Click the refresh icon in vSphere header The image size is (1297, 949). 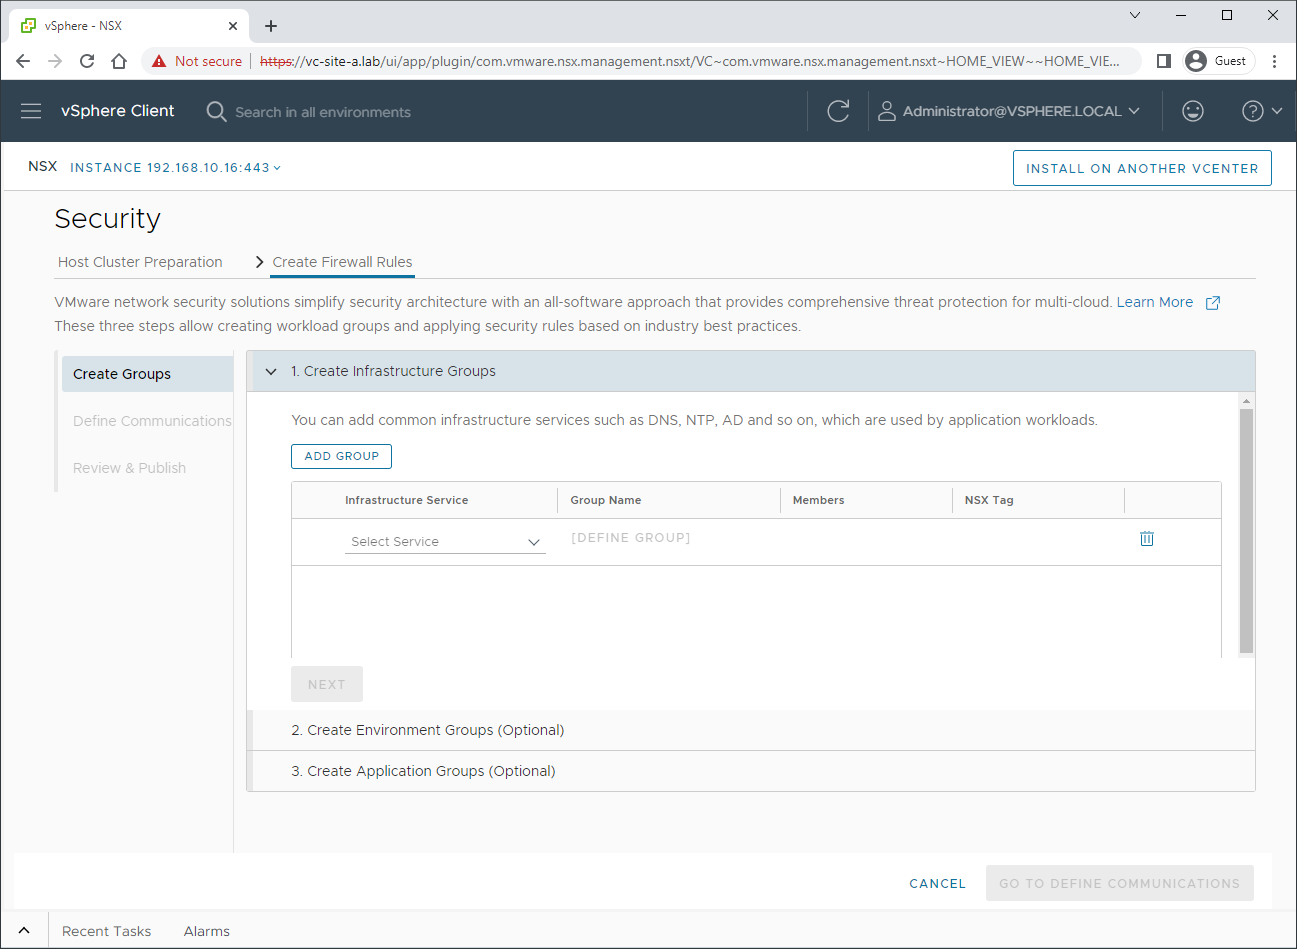coord(838,111)
